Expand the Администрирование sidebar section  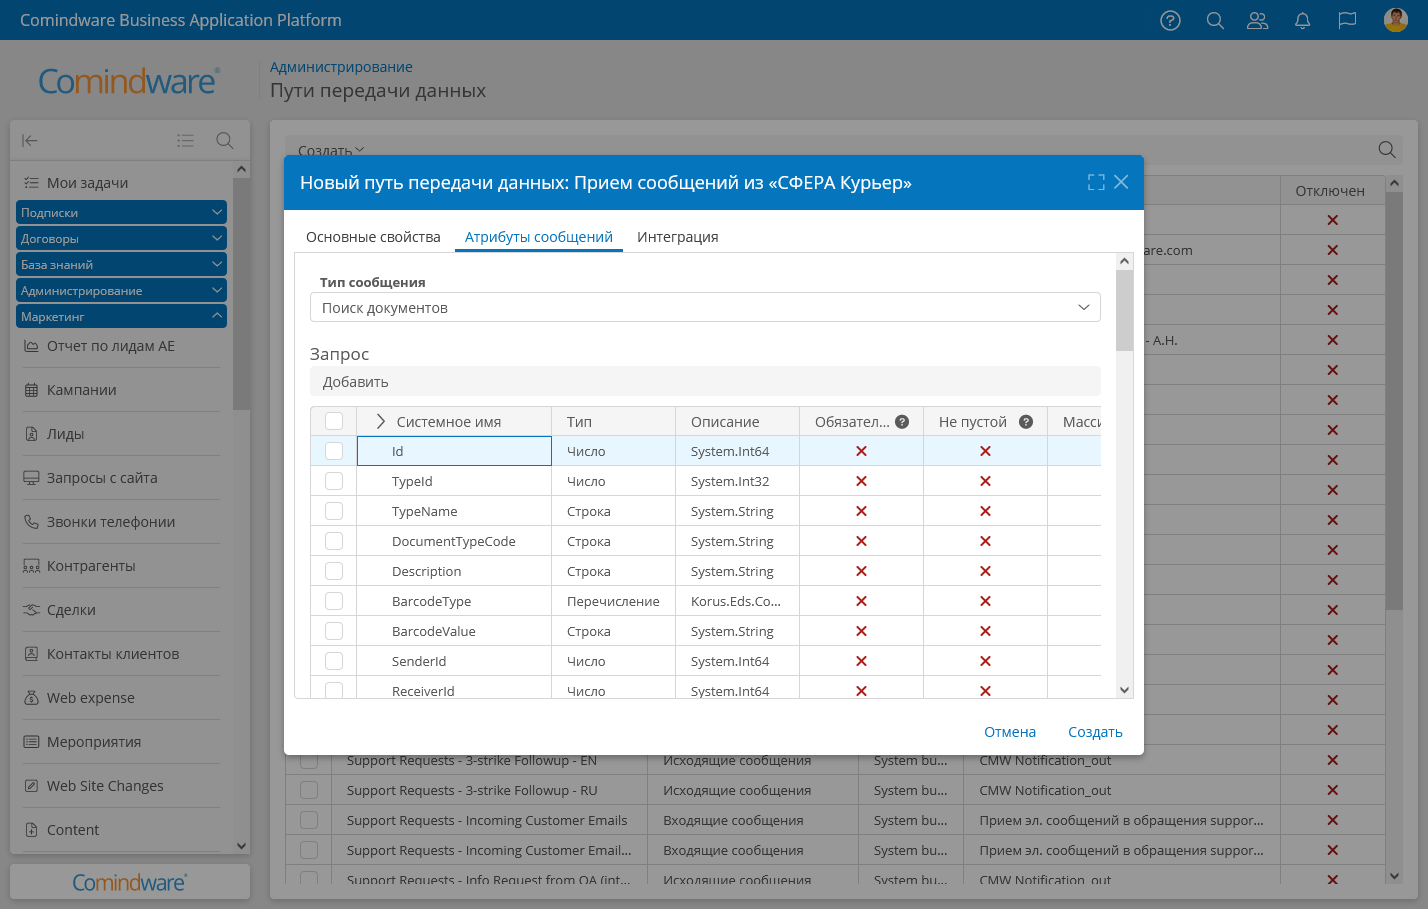click(121, 290)
